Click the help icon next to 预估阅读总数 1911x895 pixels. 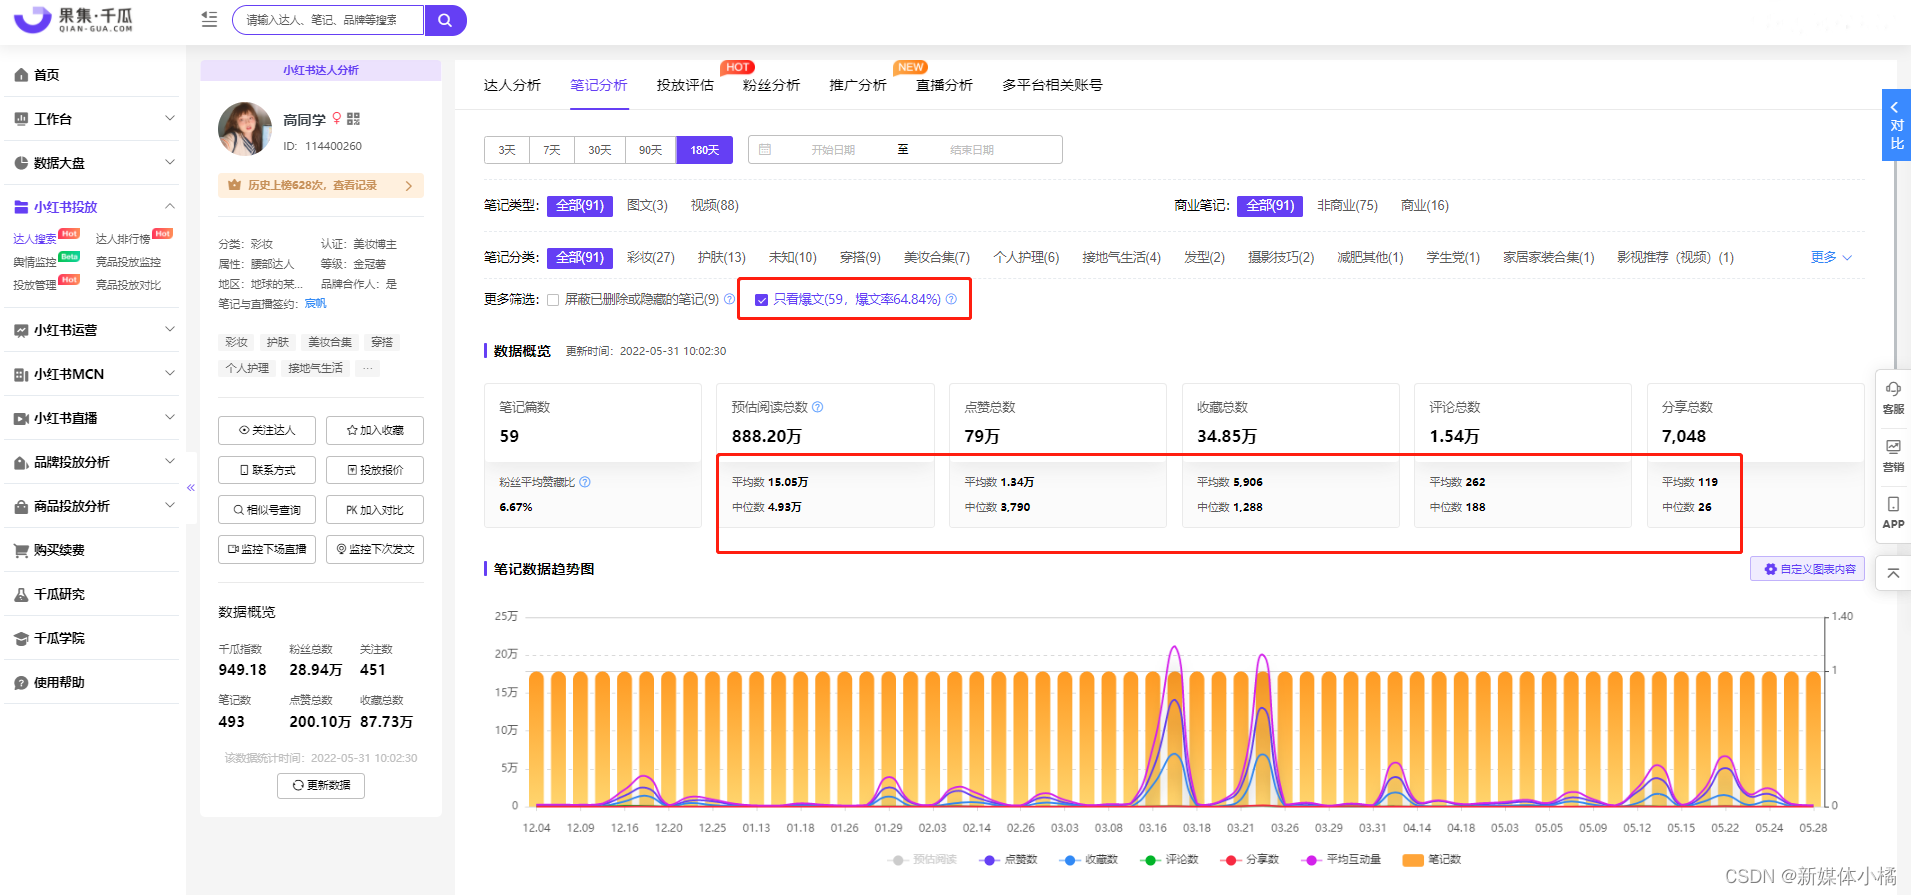817,407
